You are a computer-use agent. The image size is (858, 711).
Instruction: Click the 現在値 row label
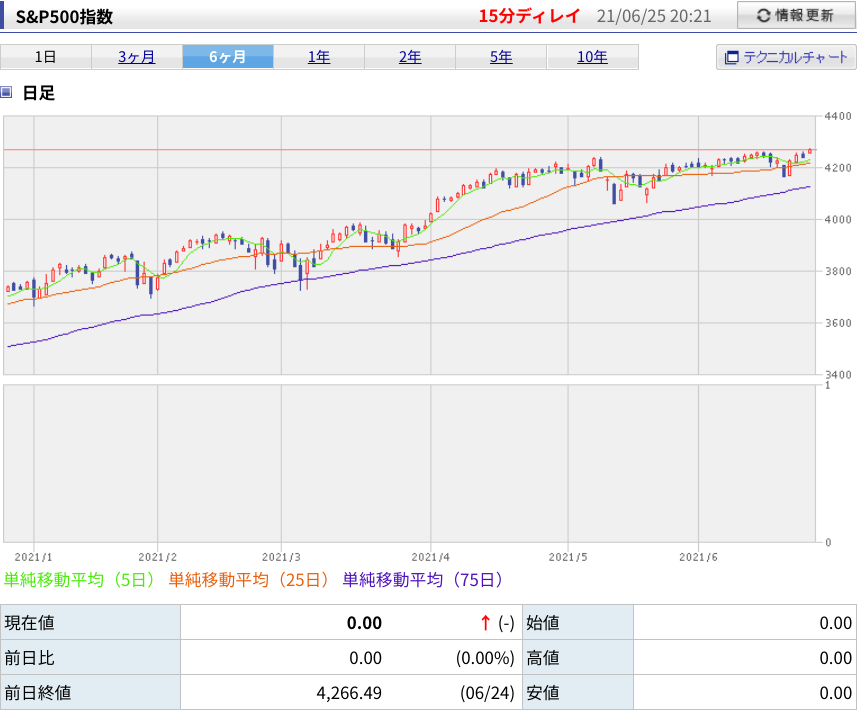[90, 623]
